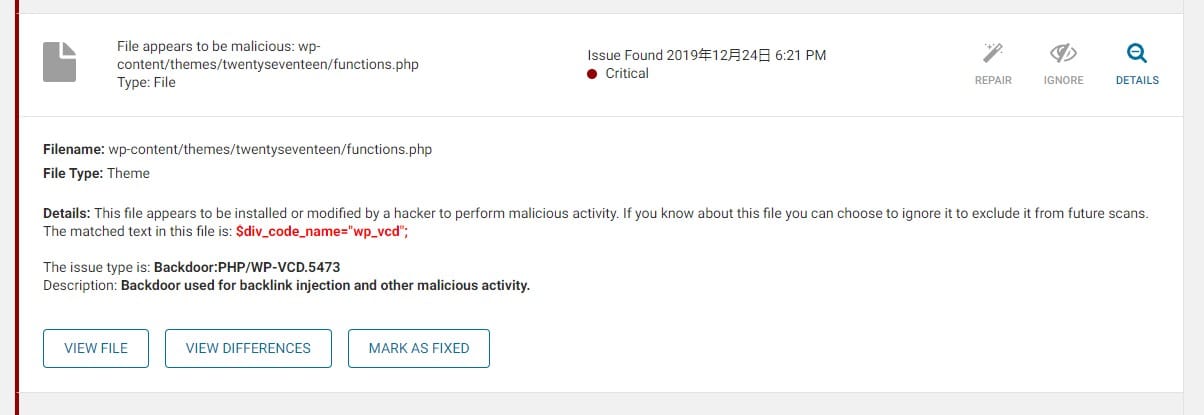Image resolution: width=1204 pixels, height=415 pixels.
Task: Click the backlink injection description text
Action: 325,285
